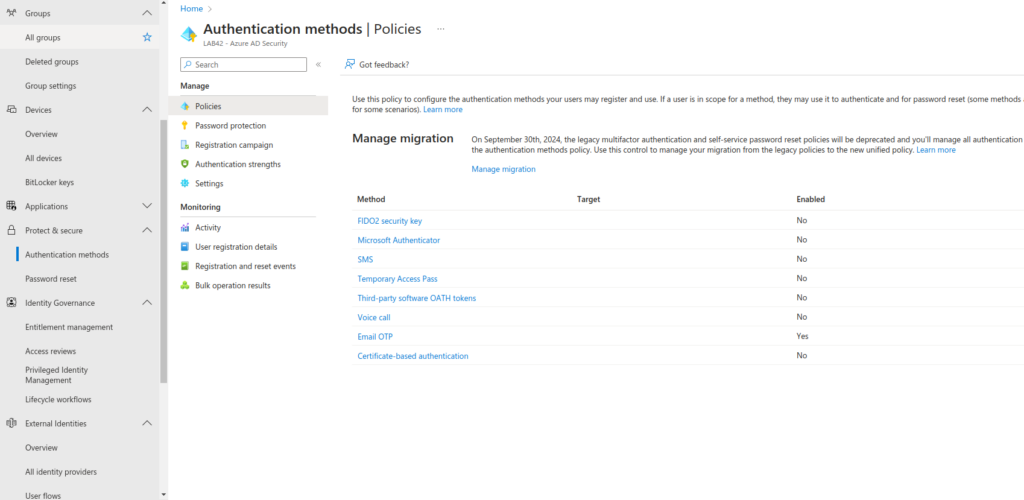The height and width of the screenshot is (500, 1024).
Task: Click the Got feedback person icon
Action: [350, 64]
